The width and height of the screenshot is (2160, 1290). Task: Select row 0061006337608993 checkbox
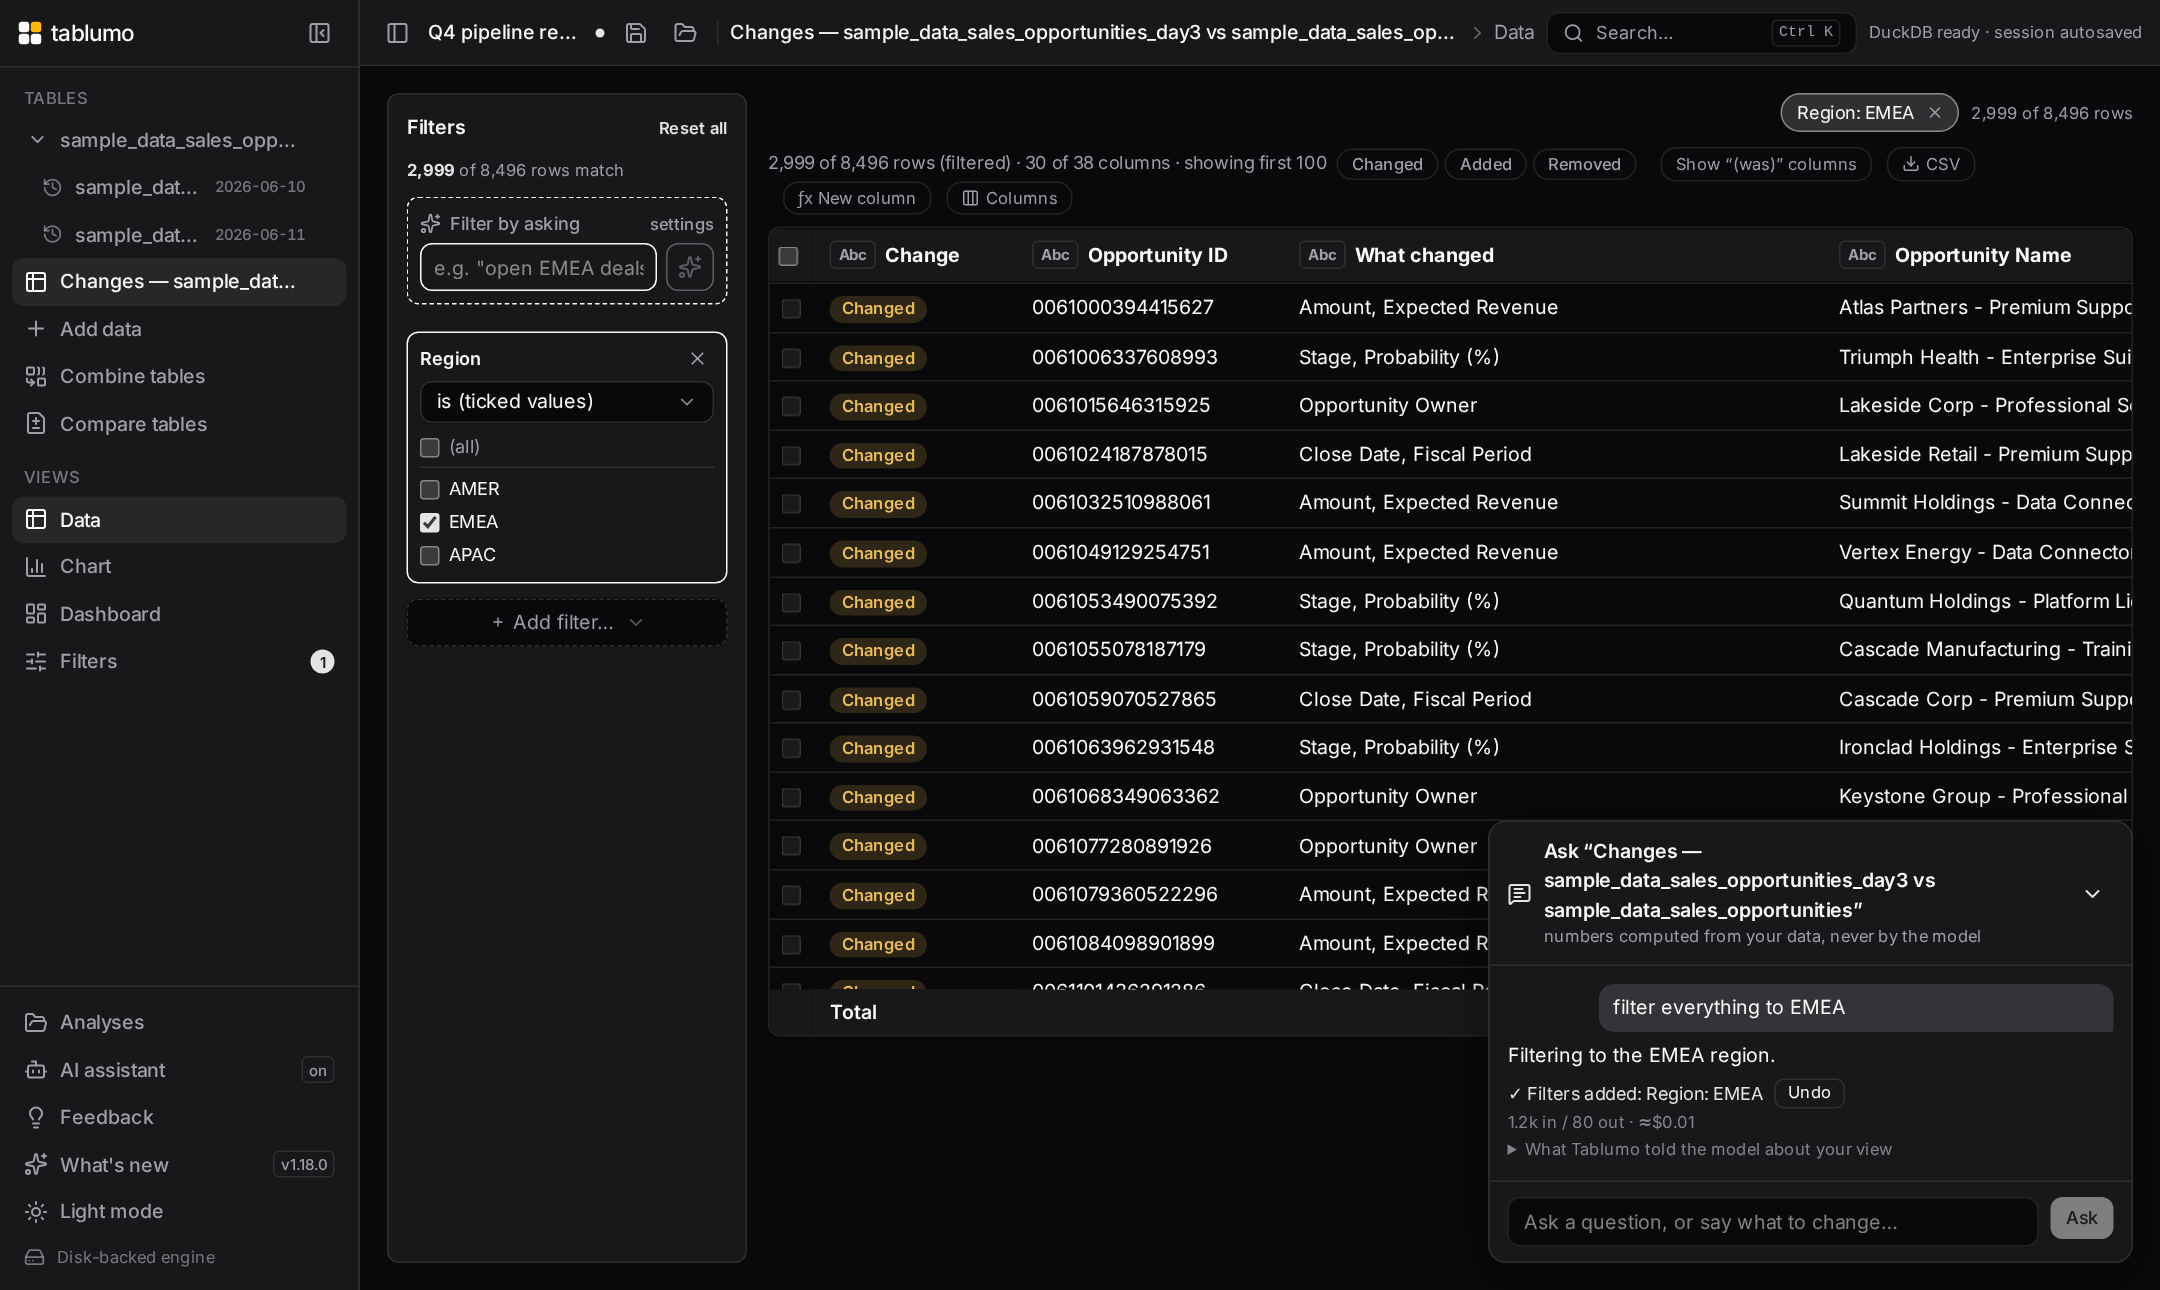click(791, 358)
